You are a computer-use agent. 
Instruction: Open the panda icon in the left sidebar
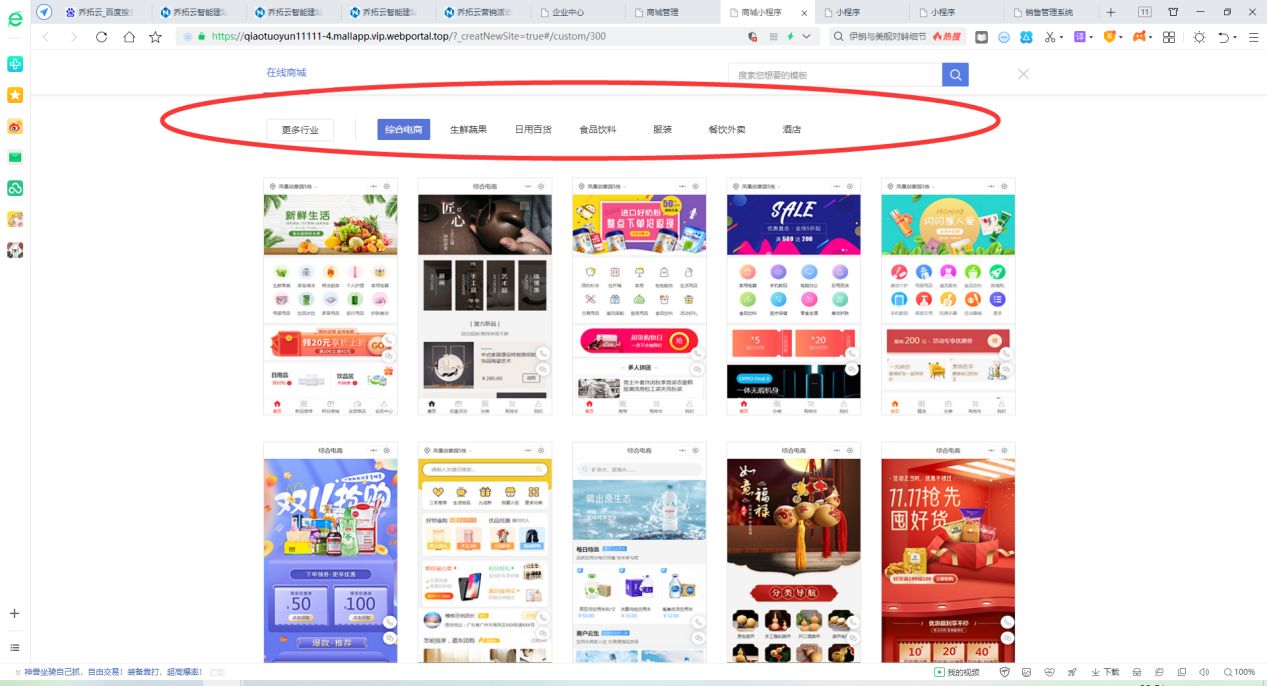point(14,249)
